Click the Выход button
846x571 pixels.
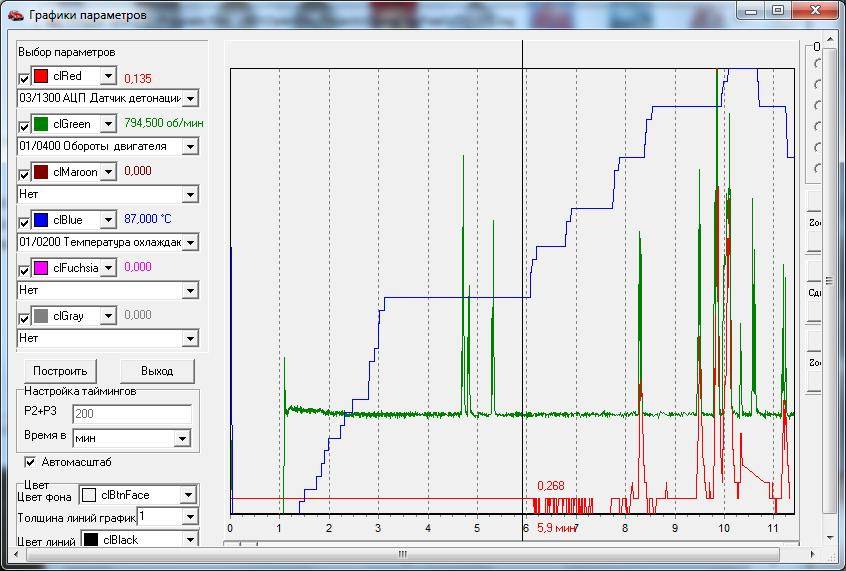click(157, 370)
